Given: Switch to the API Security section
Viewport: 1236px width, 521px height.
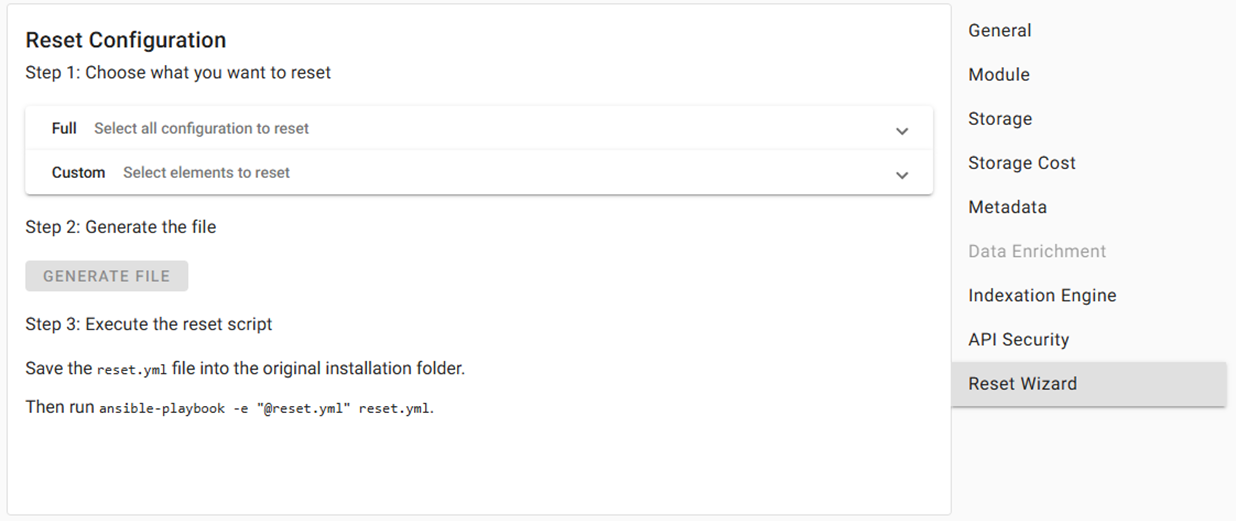Looking at the screenshot, I should (x=1018, y=339).
